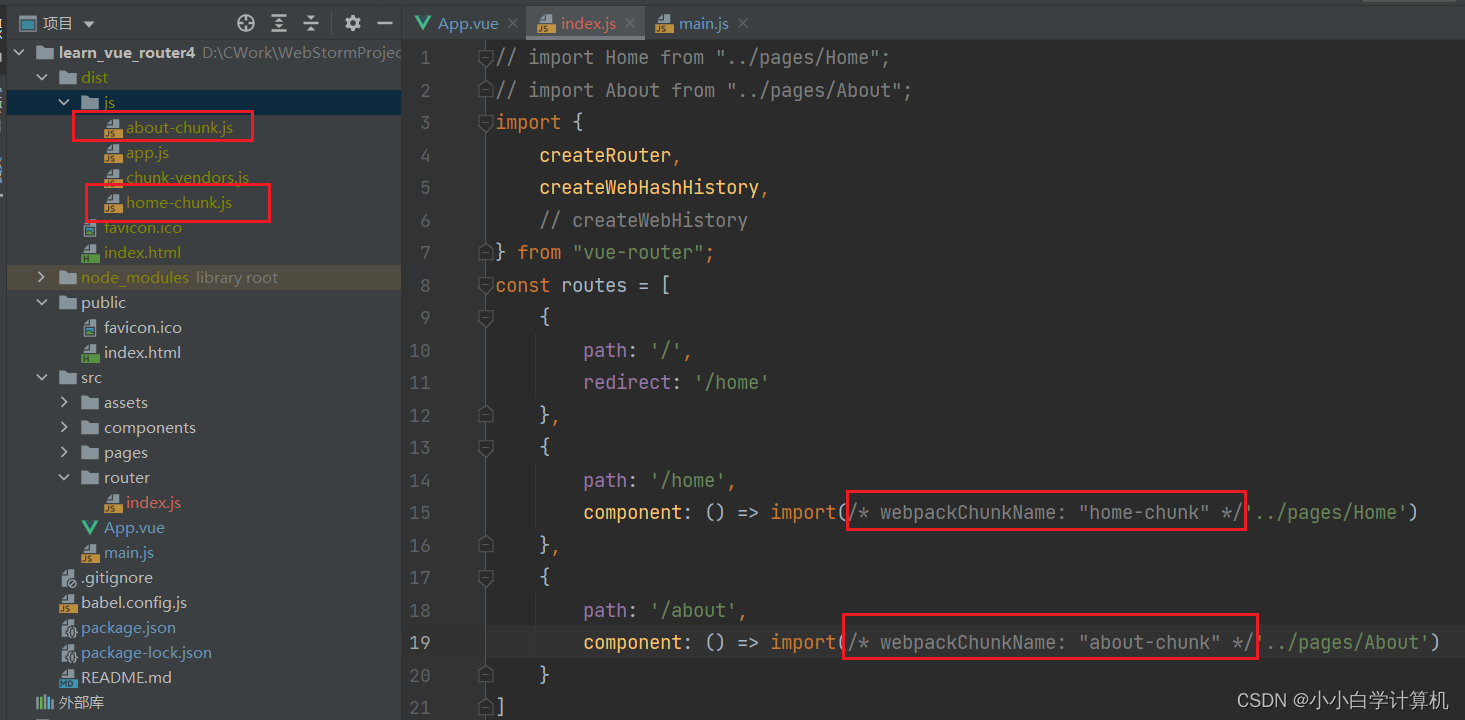Select index.html under public

pyautogui.click(x=142, y=352)
